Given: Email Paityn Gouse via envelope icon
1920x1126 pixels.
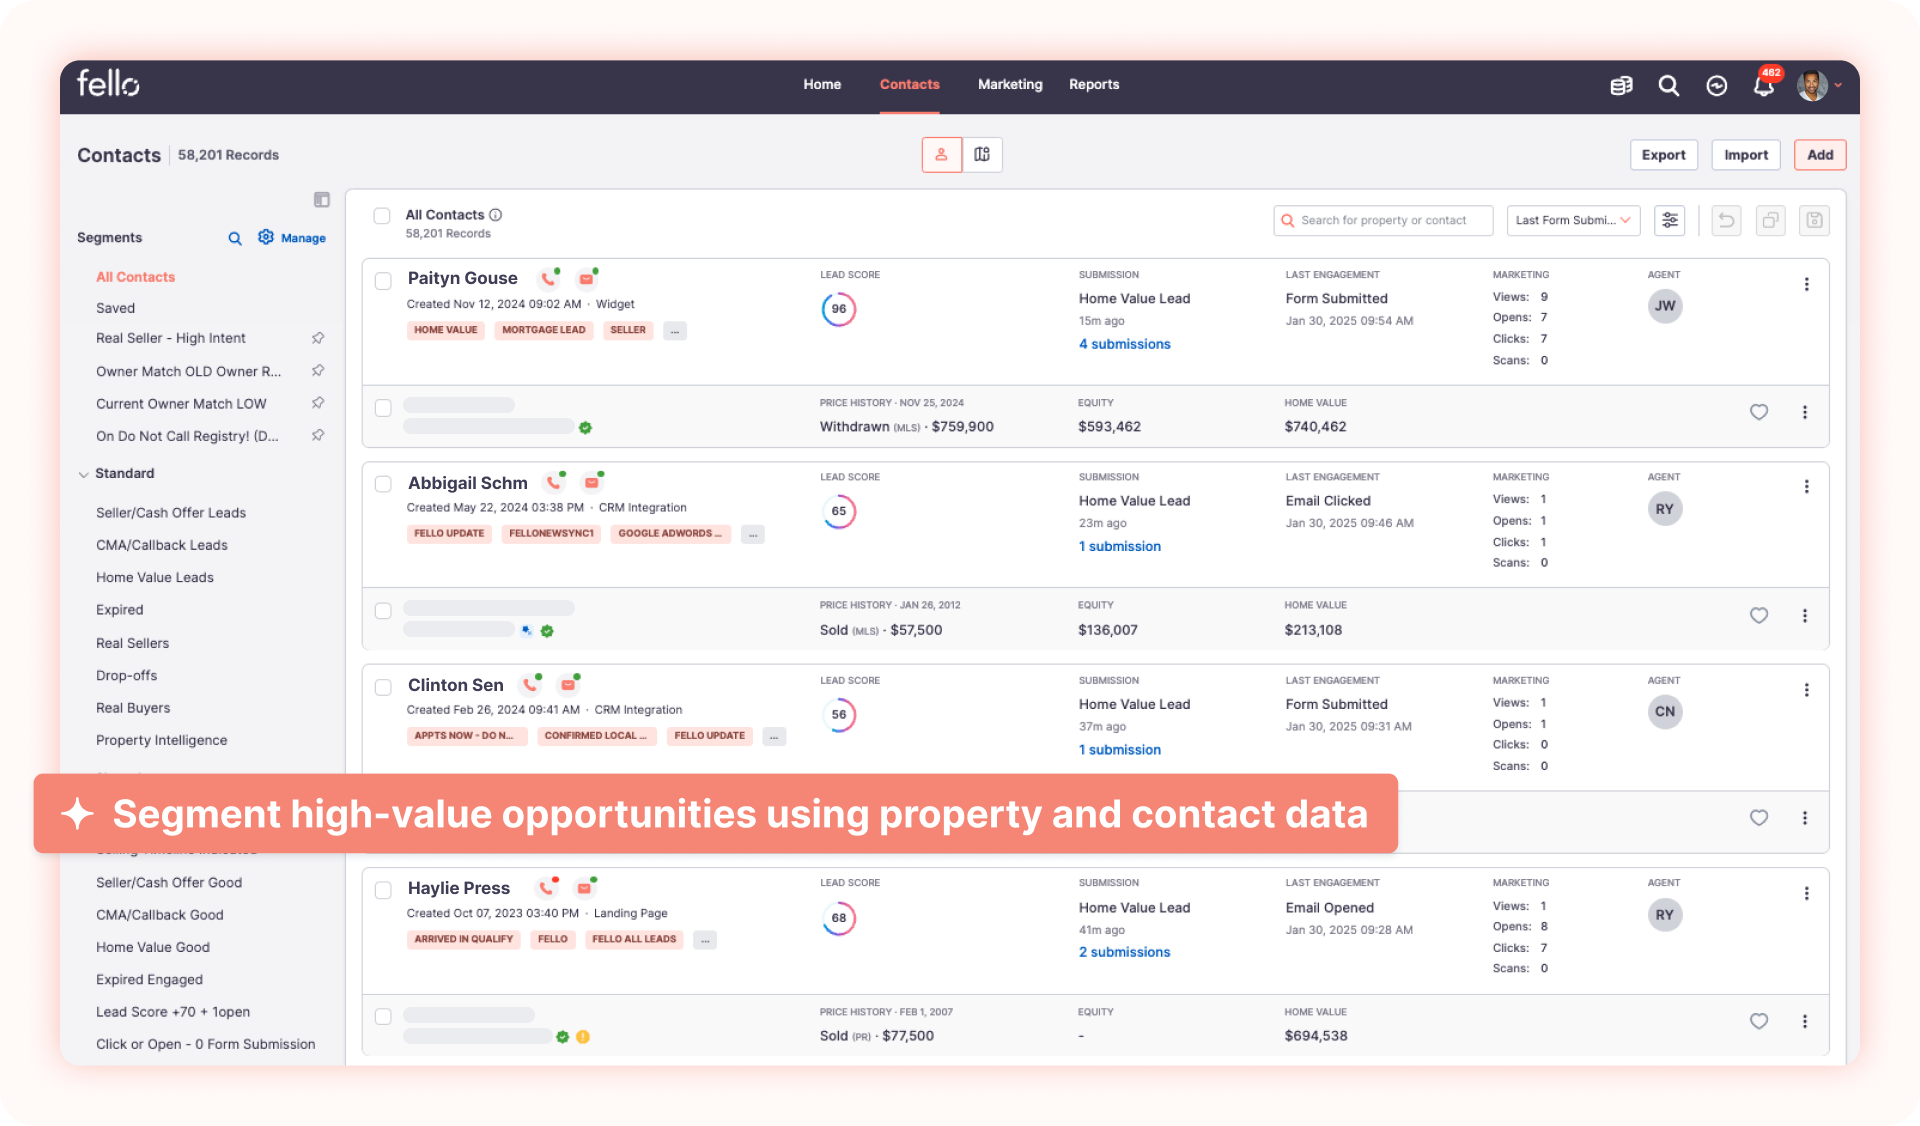Looking at the screenshot, I should coord(586,278).
